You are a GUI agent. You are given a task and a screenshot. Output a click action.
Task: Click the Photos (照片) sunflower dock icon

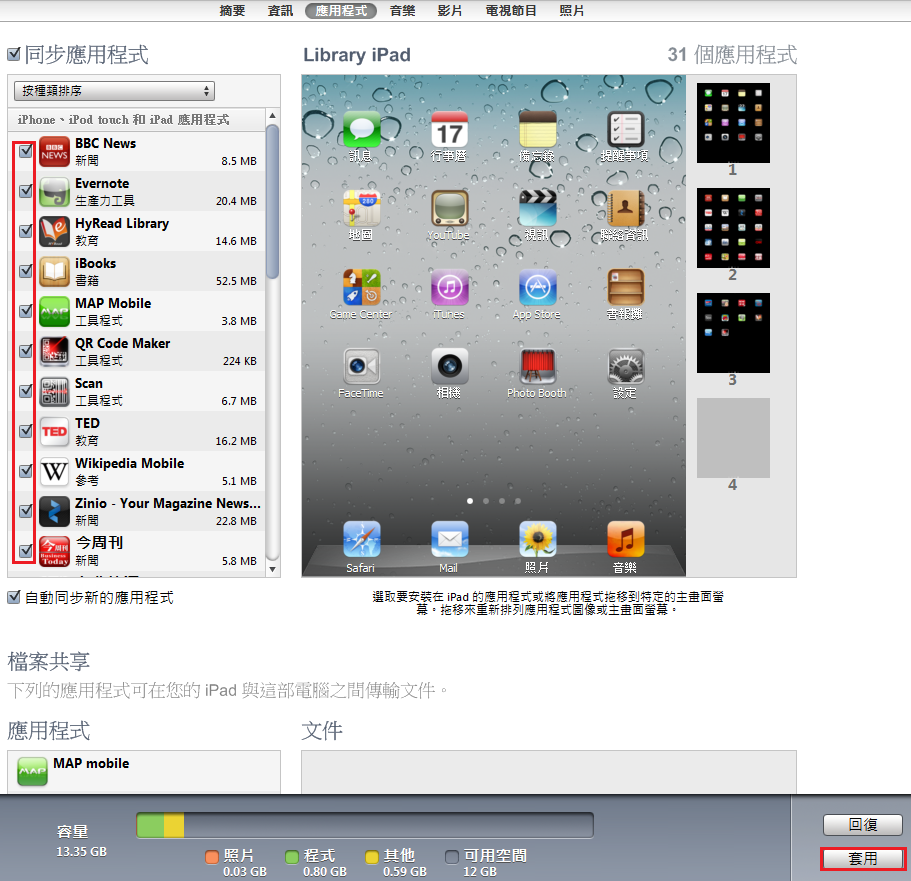pyautogui.click(x=537, y=539)
